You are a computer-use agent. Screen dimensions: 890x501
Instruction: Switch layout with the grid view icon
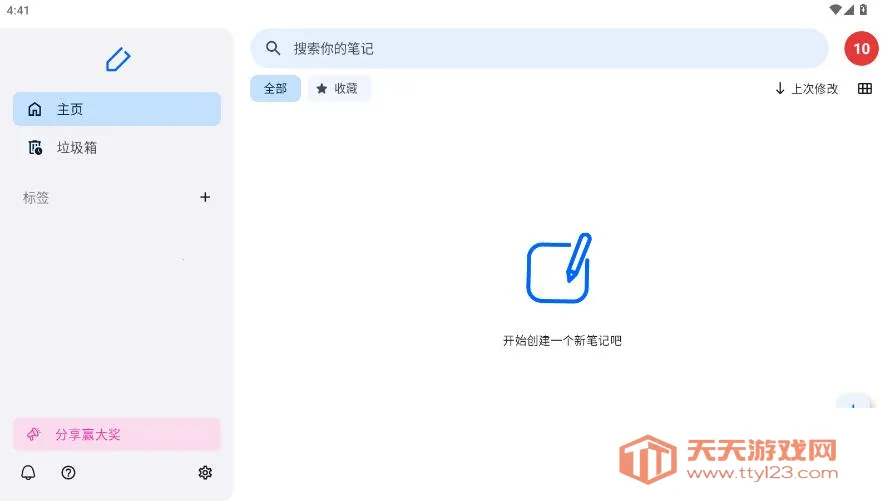864,89
